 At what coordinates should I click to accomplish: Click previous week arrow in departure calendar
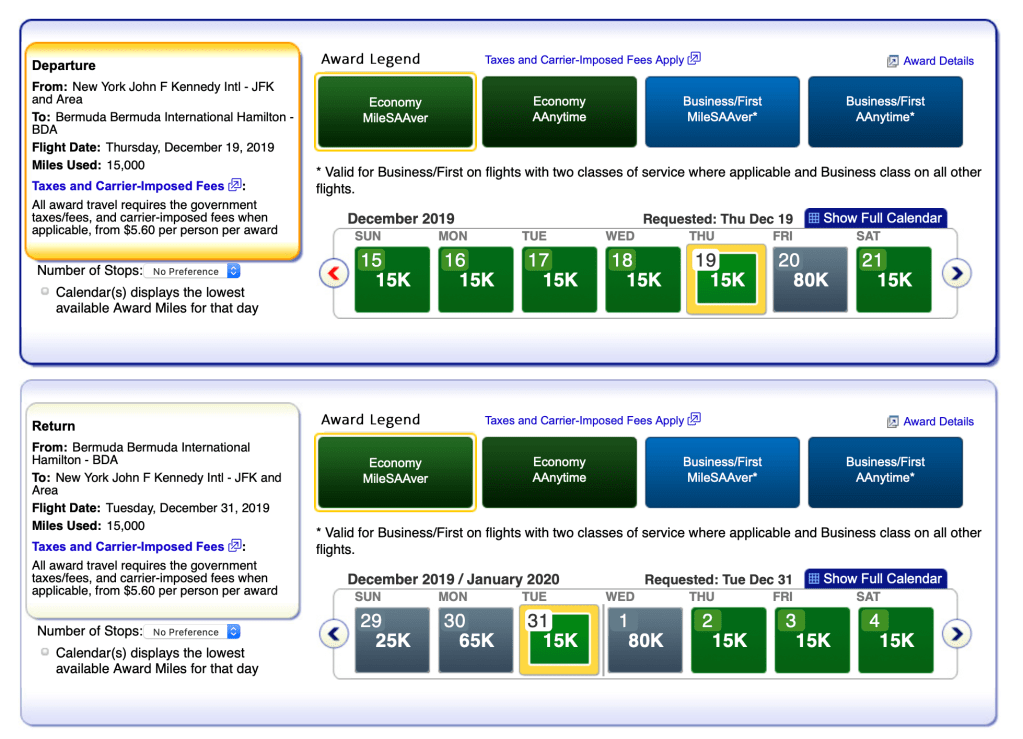333,273
